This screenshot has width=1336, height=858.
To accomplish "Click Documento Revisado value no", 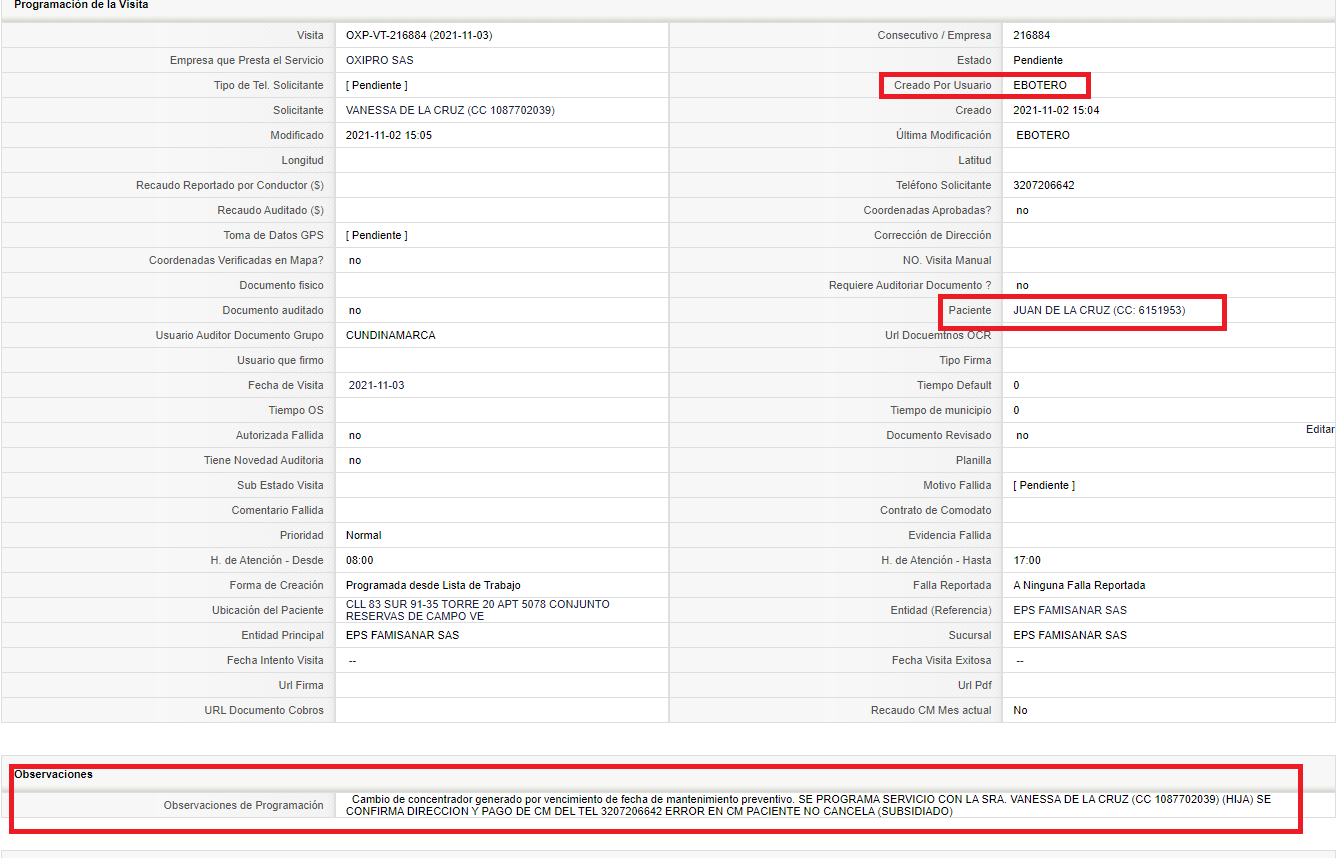I will 1022,435.
